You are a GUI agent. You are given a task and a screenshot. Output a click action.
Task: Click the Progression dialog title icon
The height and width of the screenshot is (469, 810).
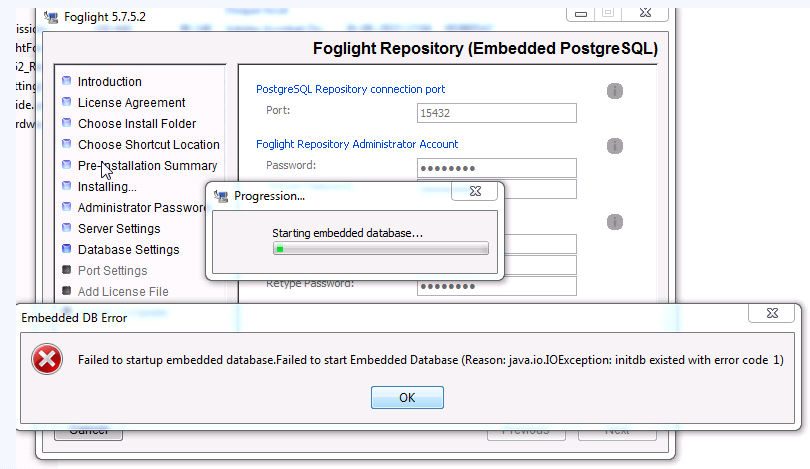coord(221,195)
